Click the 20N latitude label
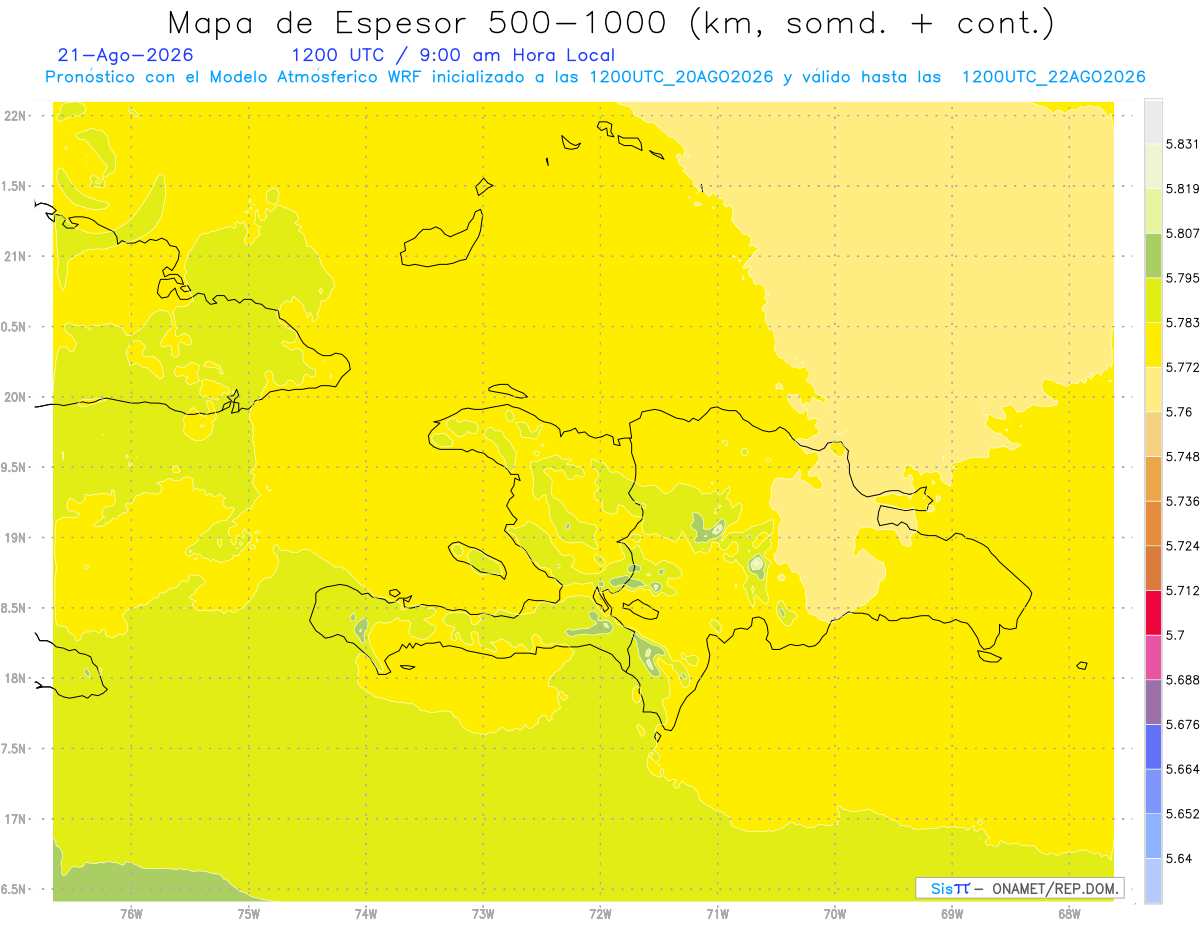 pos(17,397)
